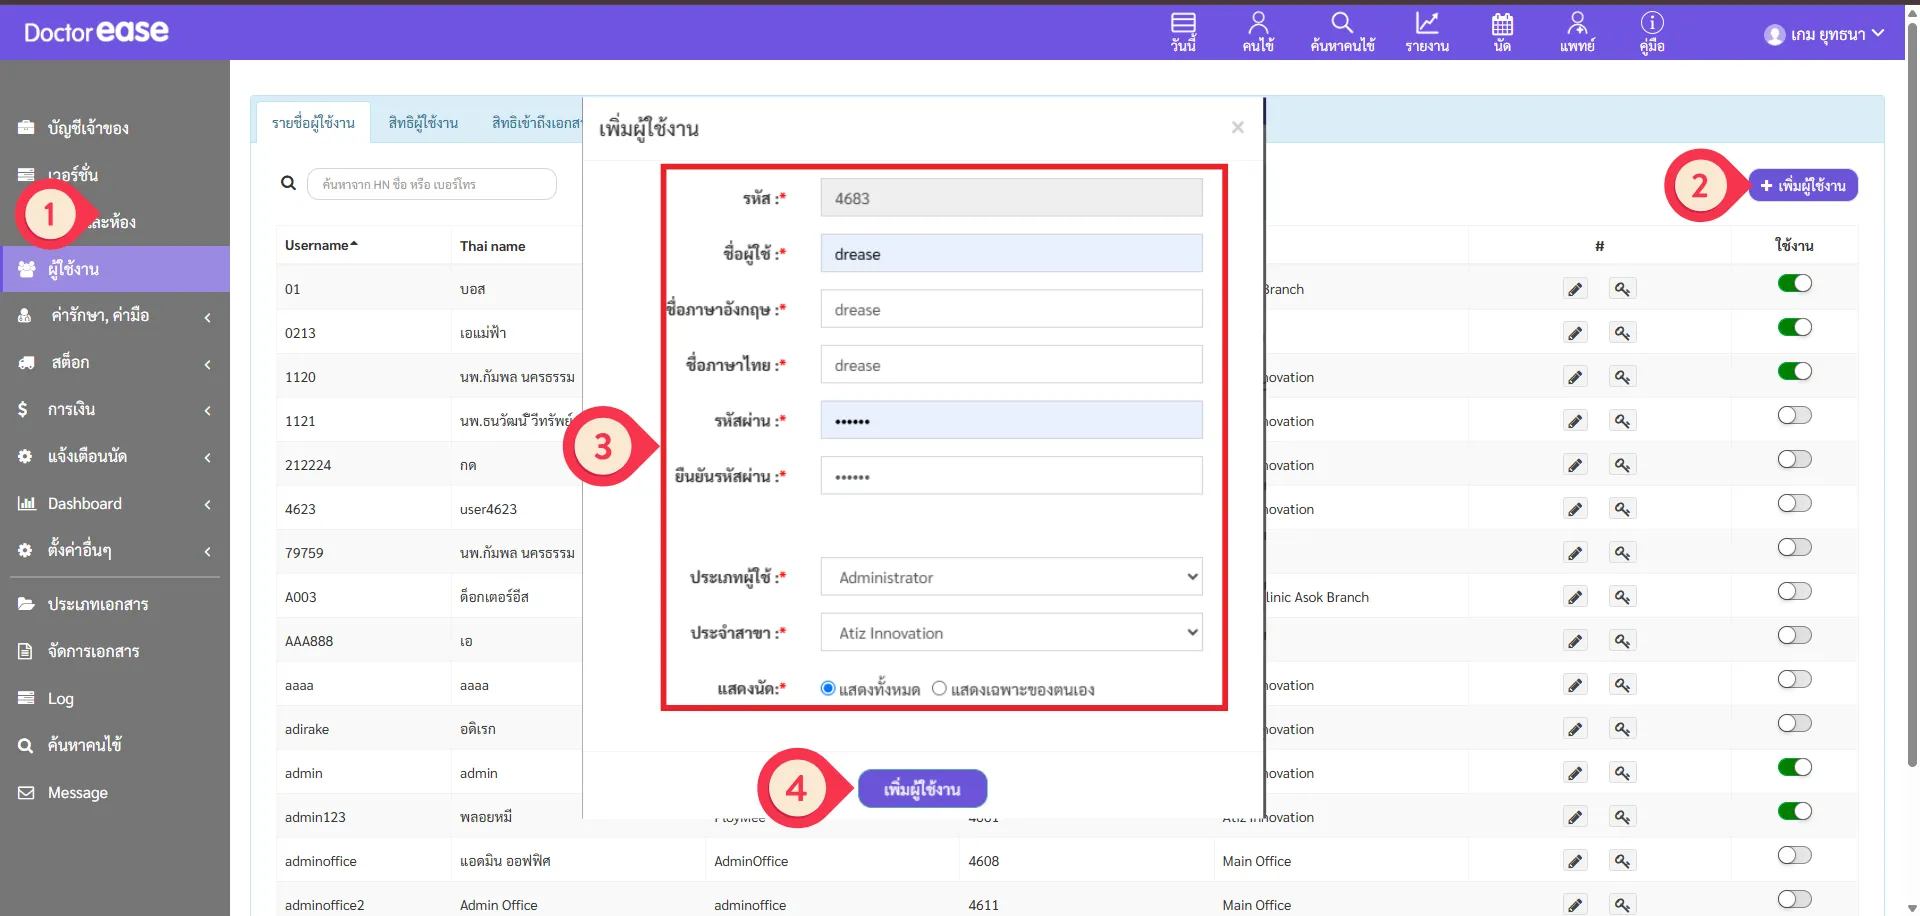Viewport: 1920px width, 916px height.
Task: Open the calendar appointment icon in top bar
Action: point(1502,31)
